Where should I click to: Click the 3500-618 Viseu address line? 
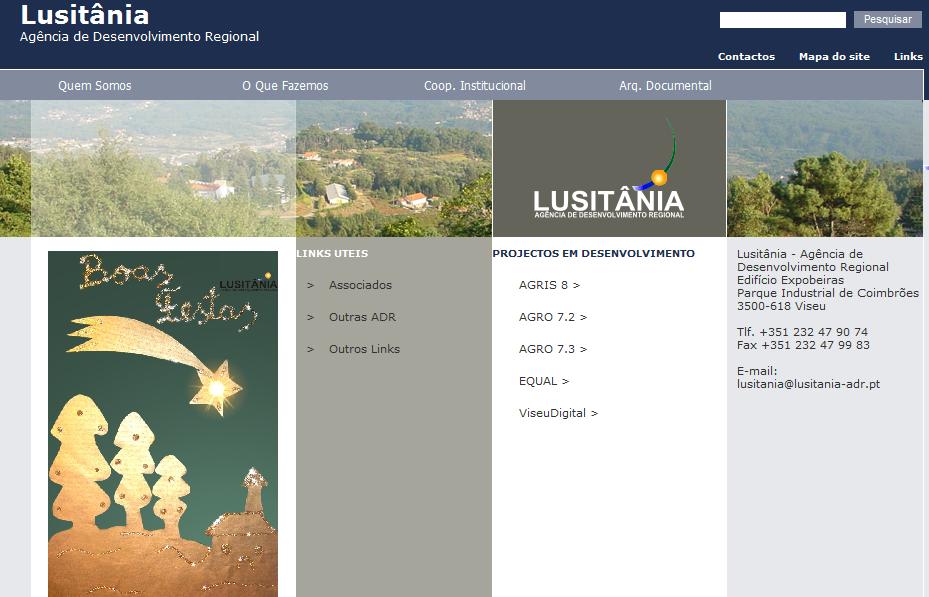click(x=781, y=306)
